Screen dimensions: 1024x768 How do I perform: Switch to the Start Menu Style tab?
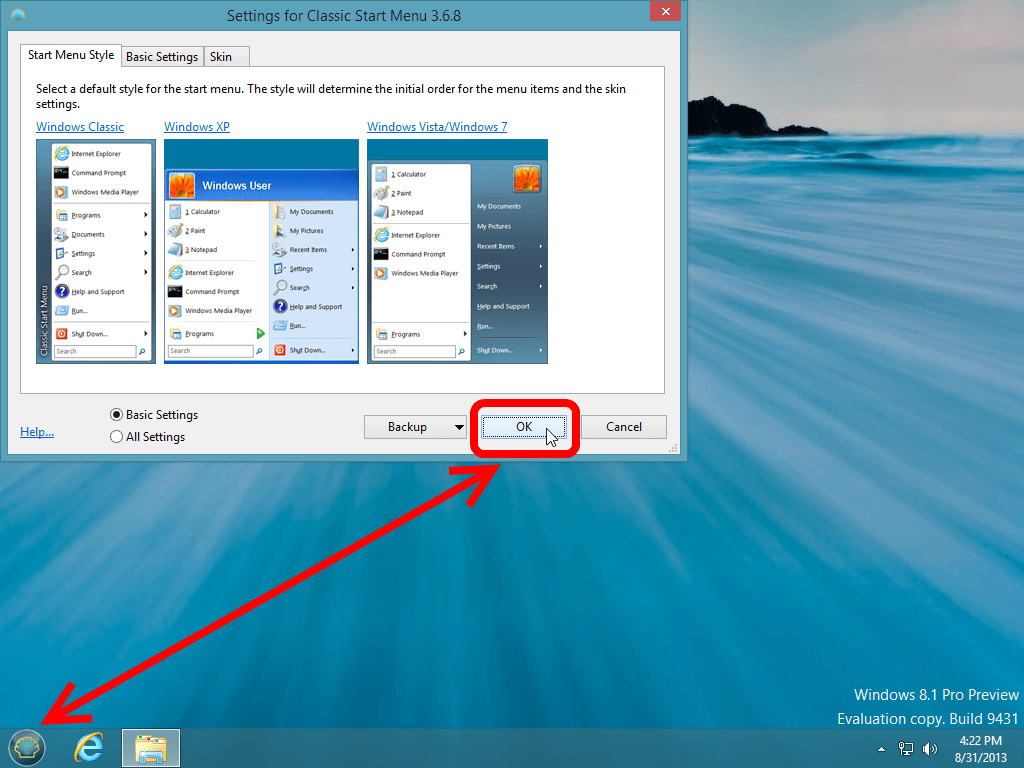(x=71, y=56)
